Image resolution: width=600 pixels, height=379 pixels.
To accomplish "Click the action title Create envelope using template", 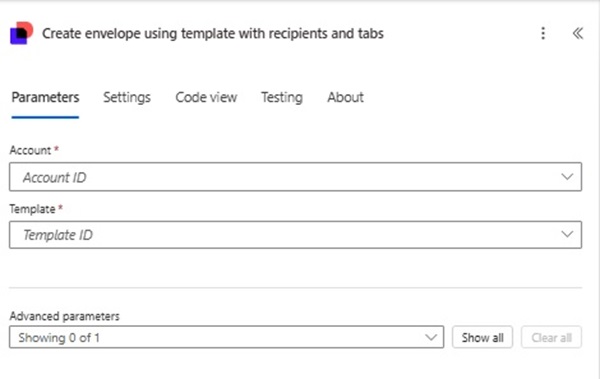I will pos(213,34).
